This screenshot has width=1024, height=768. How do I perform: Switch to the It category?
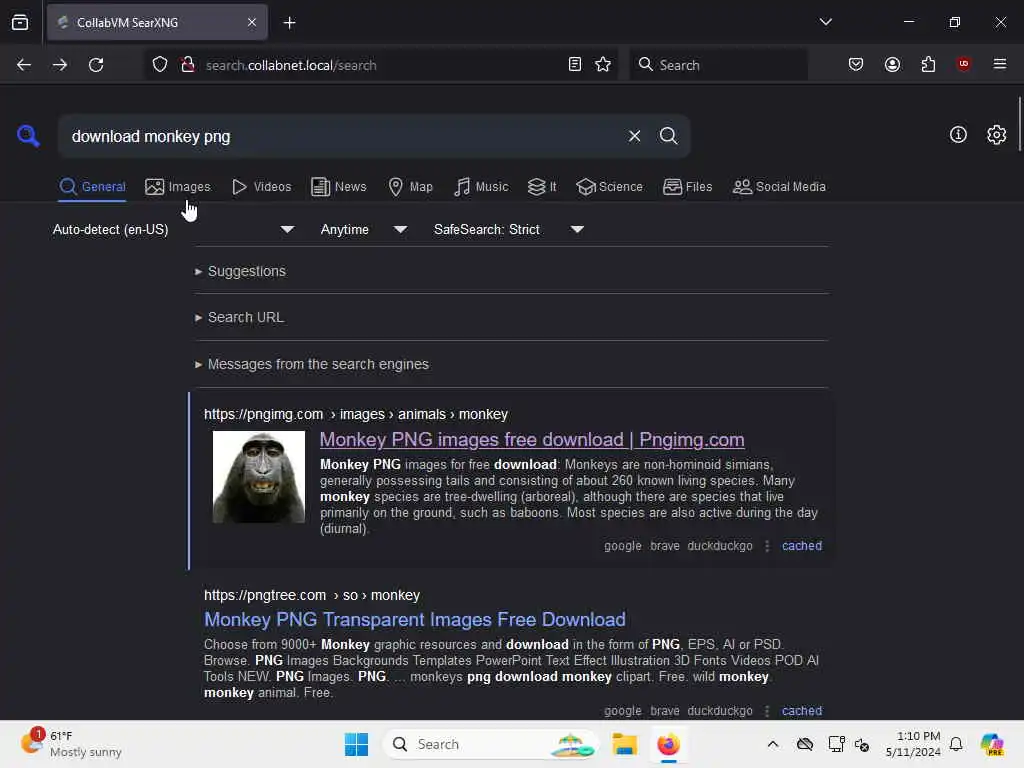pos(541,187)
